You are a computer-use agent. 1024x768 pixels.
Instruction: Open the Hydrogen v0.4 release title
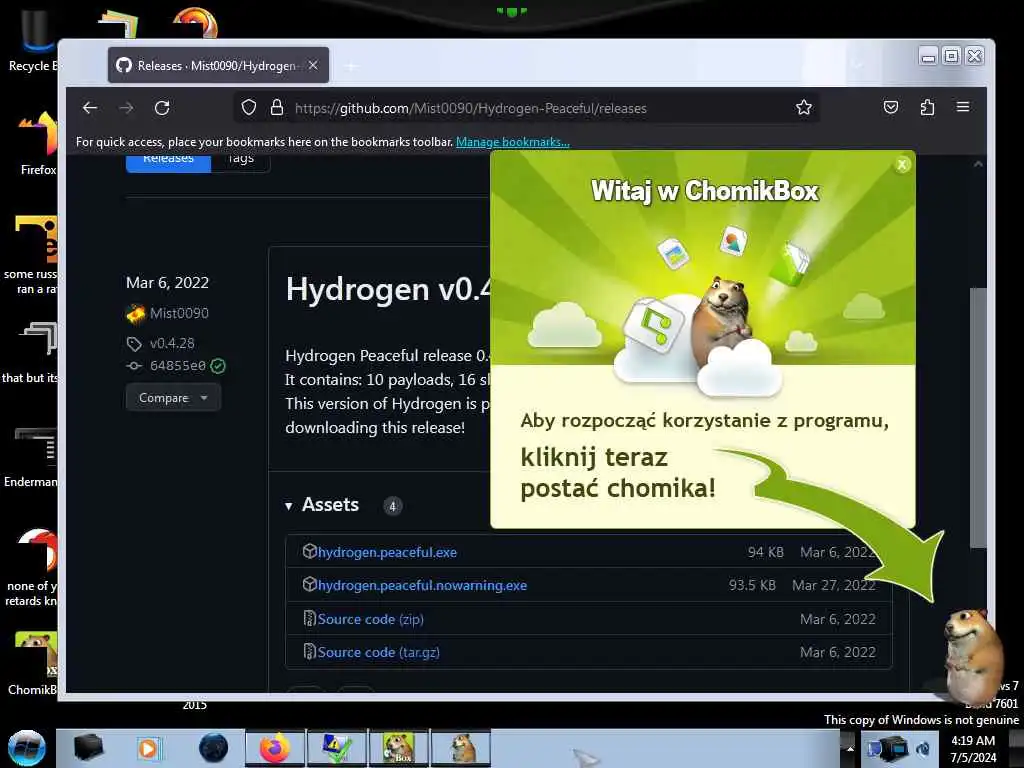[x=388, y=289]
